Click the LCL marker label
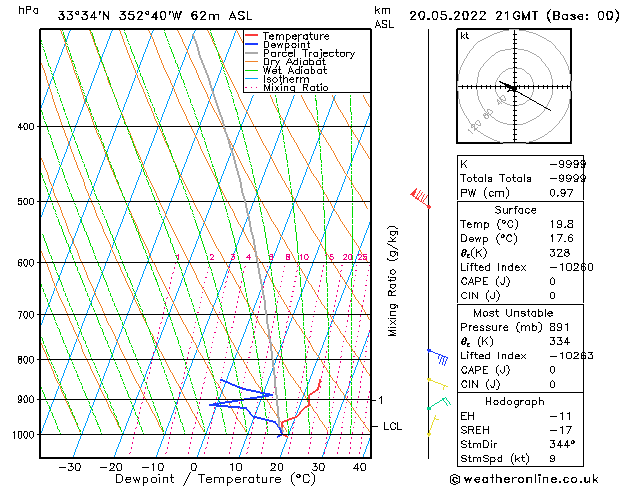Screen dimensions: 629x486 [x=392, y=426]
